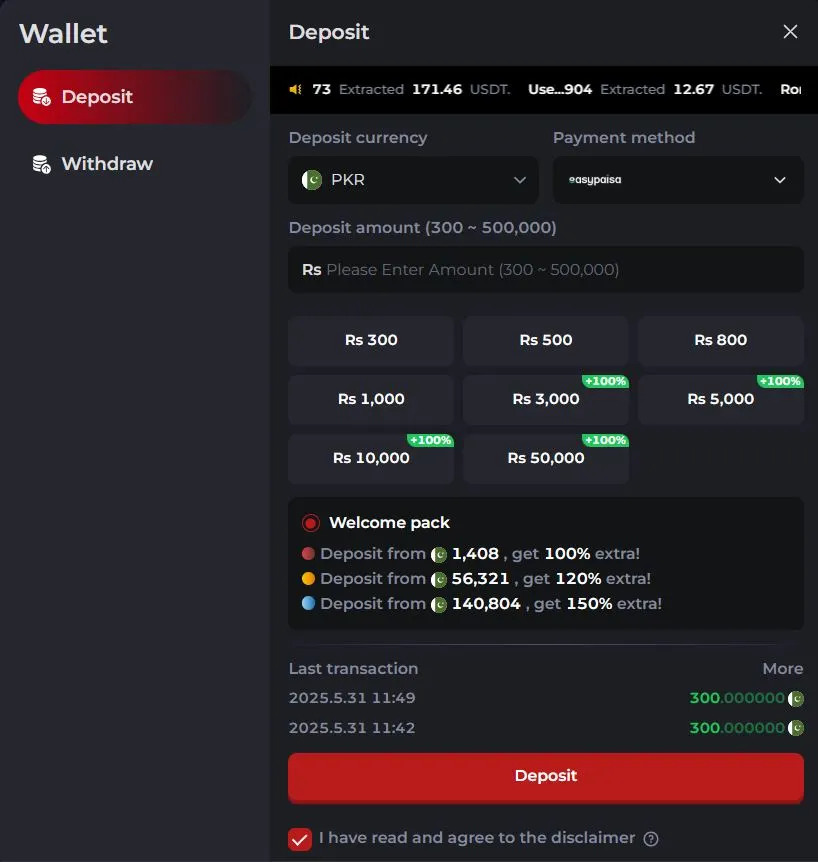Screen dimensions: 818x862
Task: Select the Rs 1,000 preset amount
Action: 371,399
